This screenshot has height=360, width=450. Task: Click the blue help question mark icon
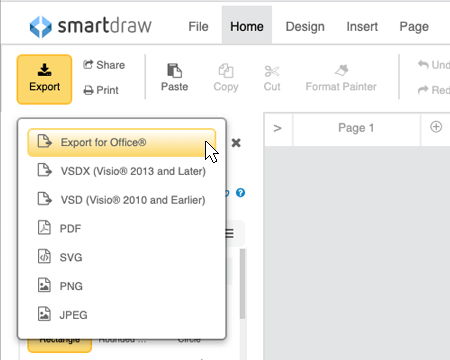(x=240, y=193)
